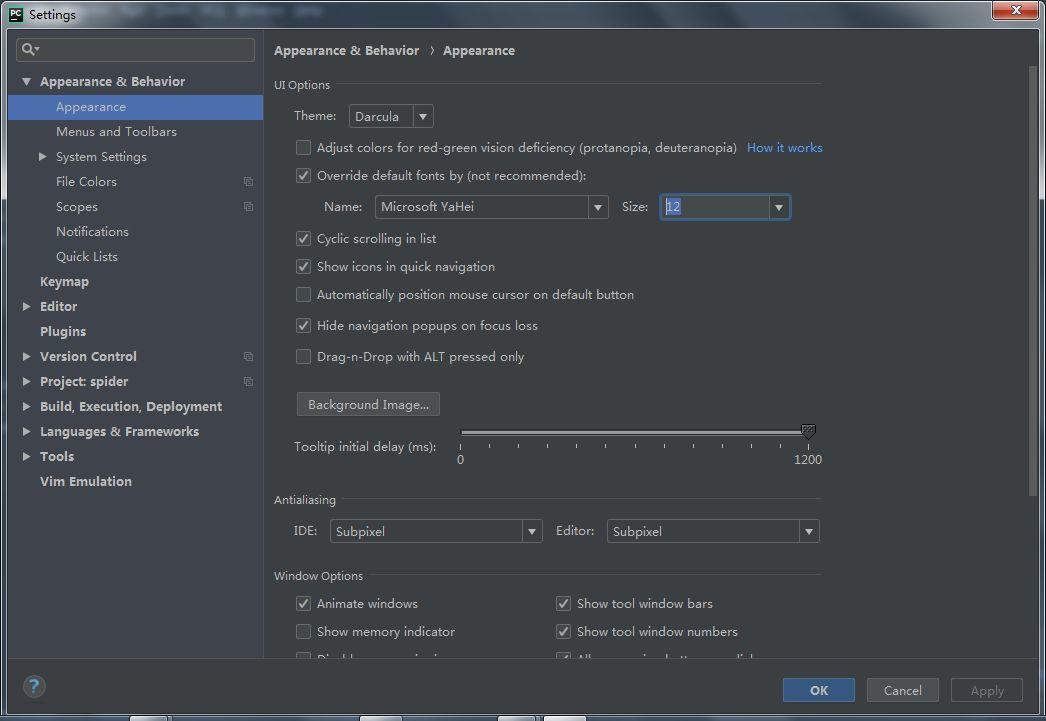This screenshot has height=721, width=1046.
Task: Expand the Project: spider node
Action: tap(27, 382)
